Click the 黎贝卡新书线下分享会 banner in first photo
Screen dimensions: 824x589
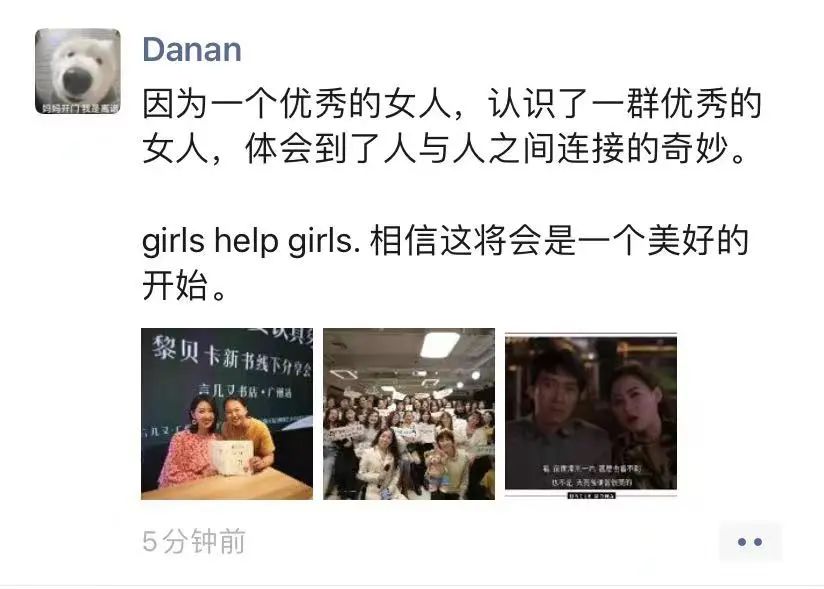tap(232, 356)
